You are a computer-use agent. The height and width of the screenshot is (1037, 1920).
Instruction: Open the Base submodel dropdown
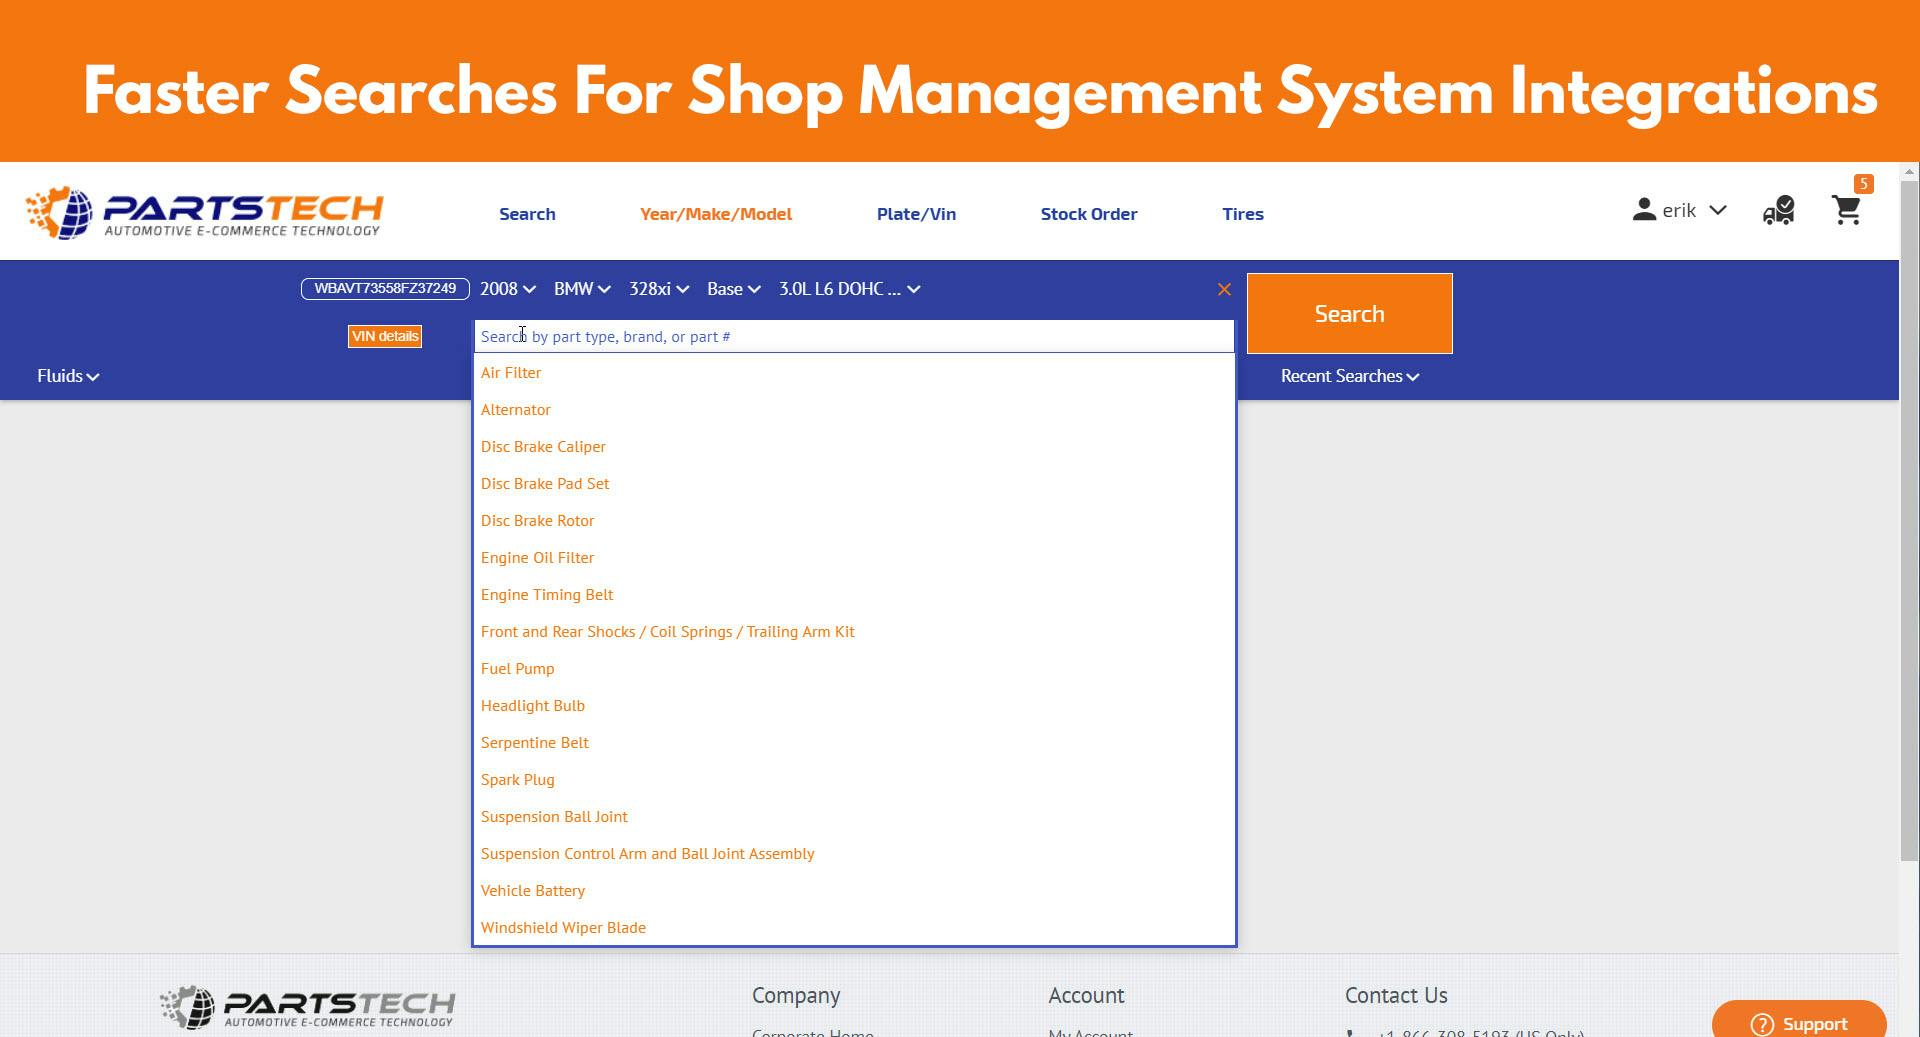pyautogui.click(x=734, y=289)
